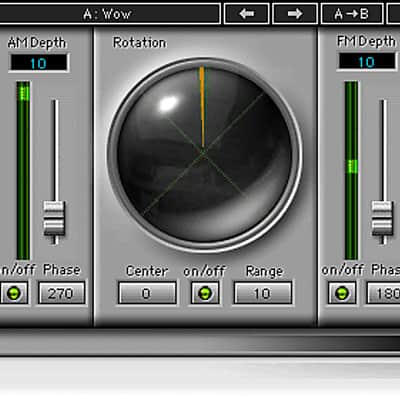Screen dimensions: 400x400
Task: Load the previous preset with left arrow
Action: pos(247,14)
